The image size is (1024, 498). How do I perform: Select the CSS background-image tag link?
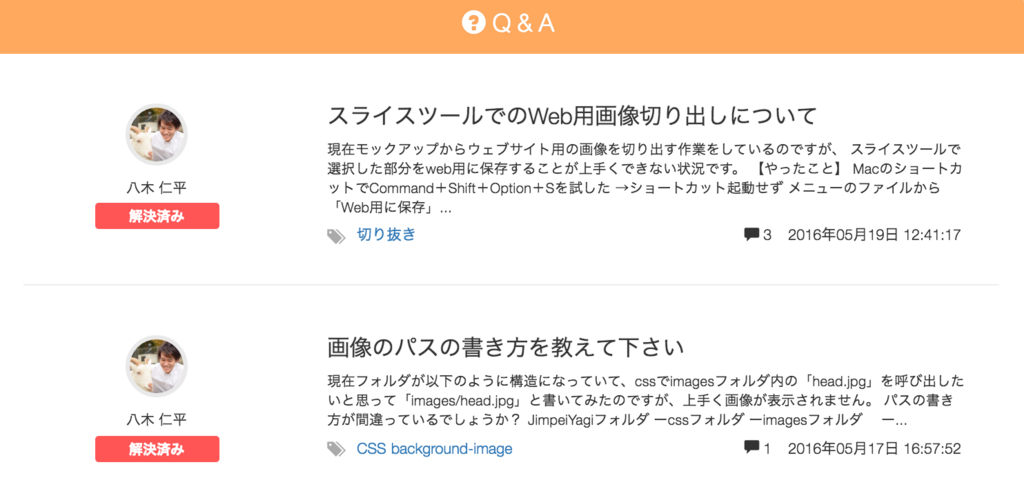point(434,449)
